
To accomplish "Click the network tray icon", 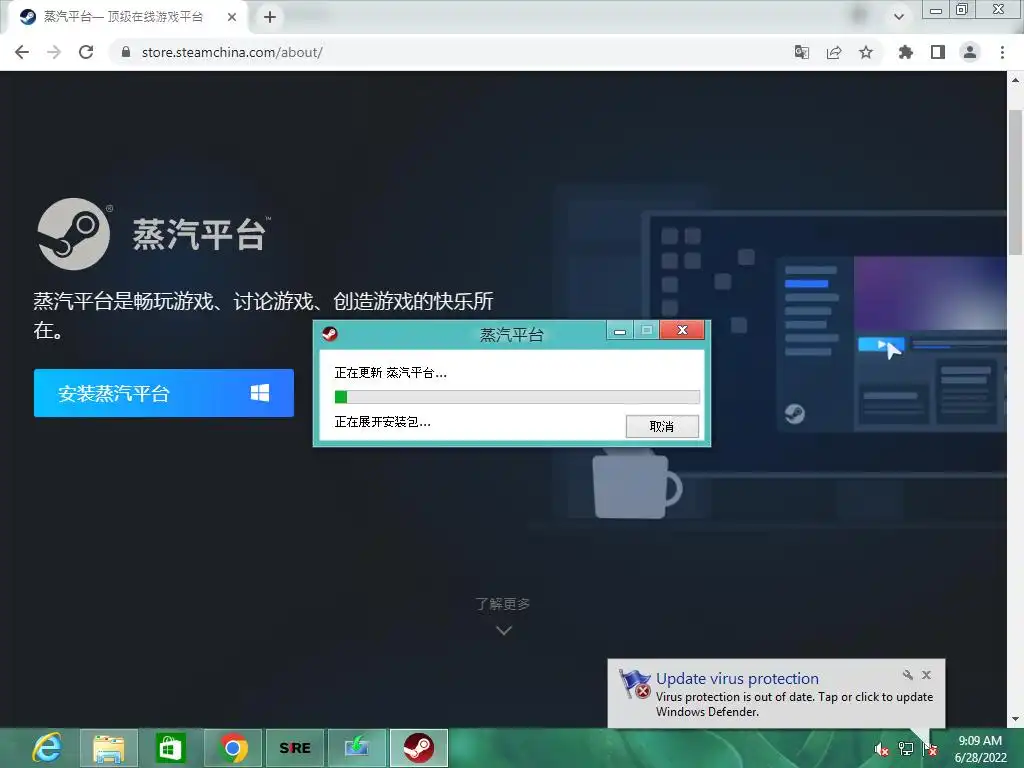I will [x=906, y=749].
